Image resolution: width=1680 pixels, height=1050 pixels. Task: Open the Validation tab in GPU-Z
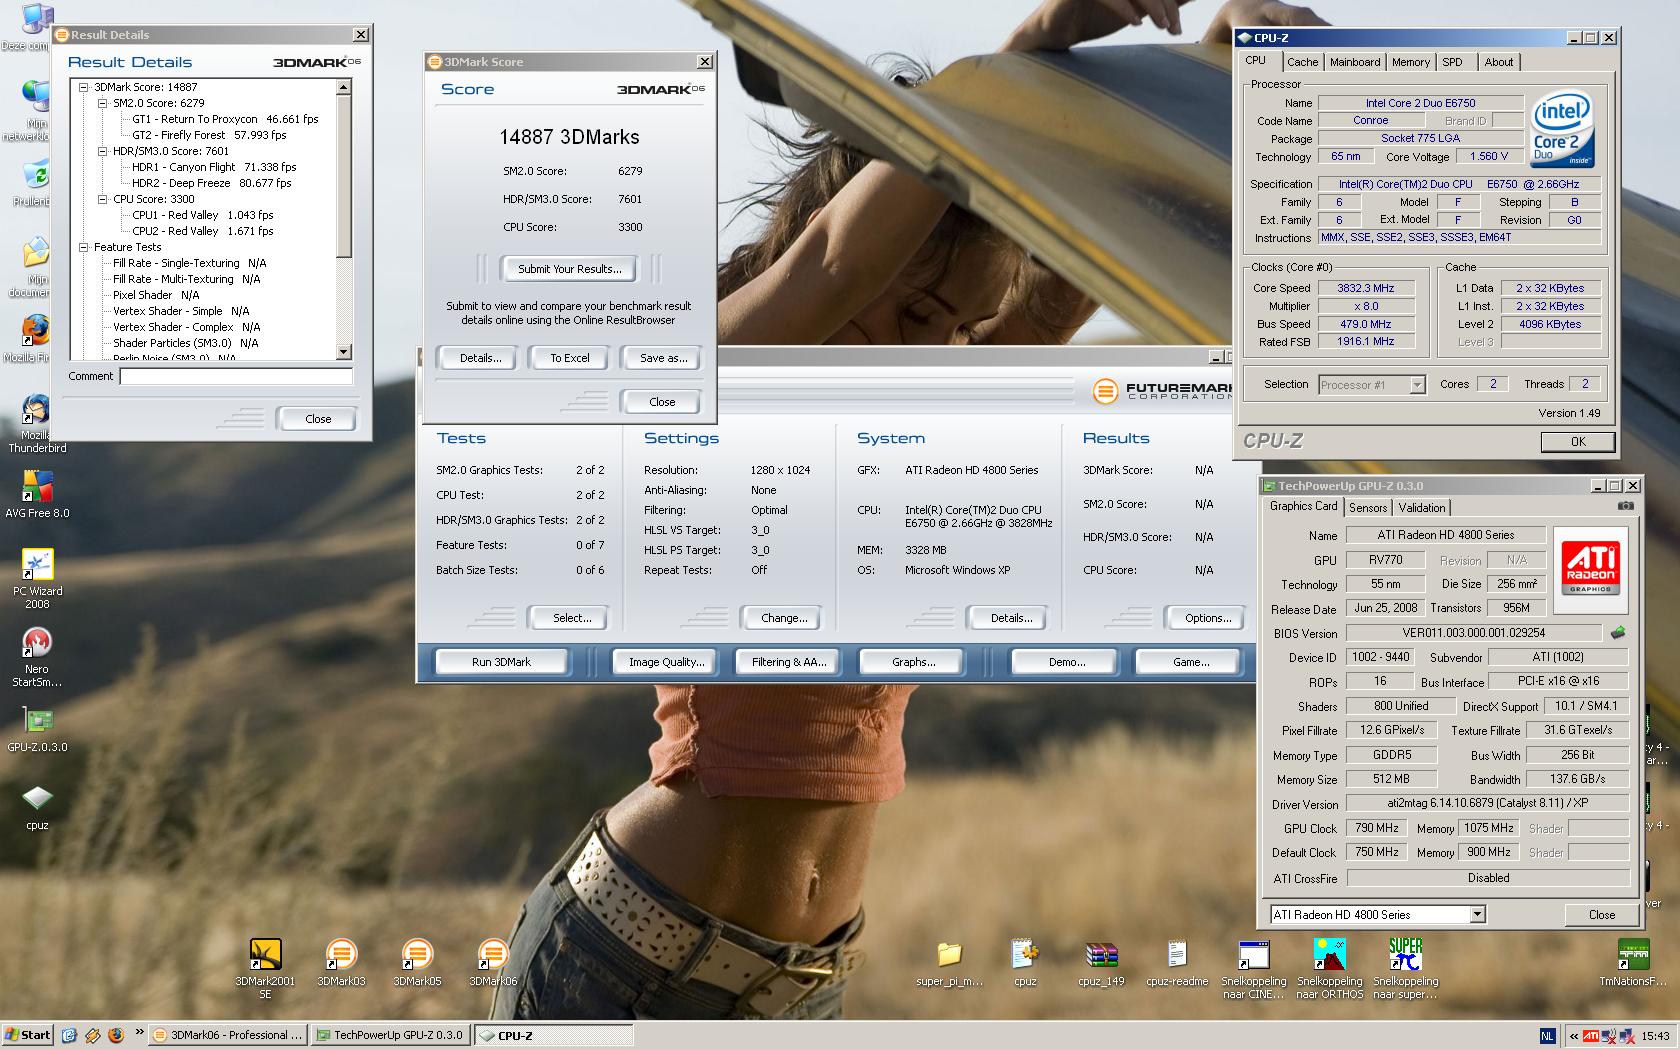[x=1421, y=508]
